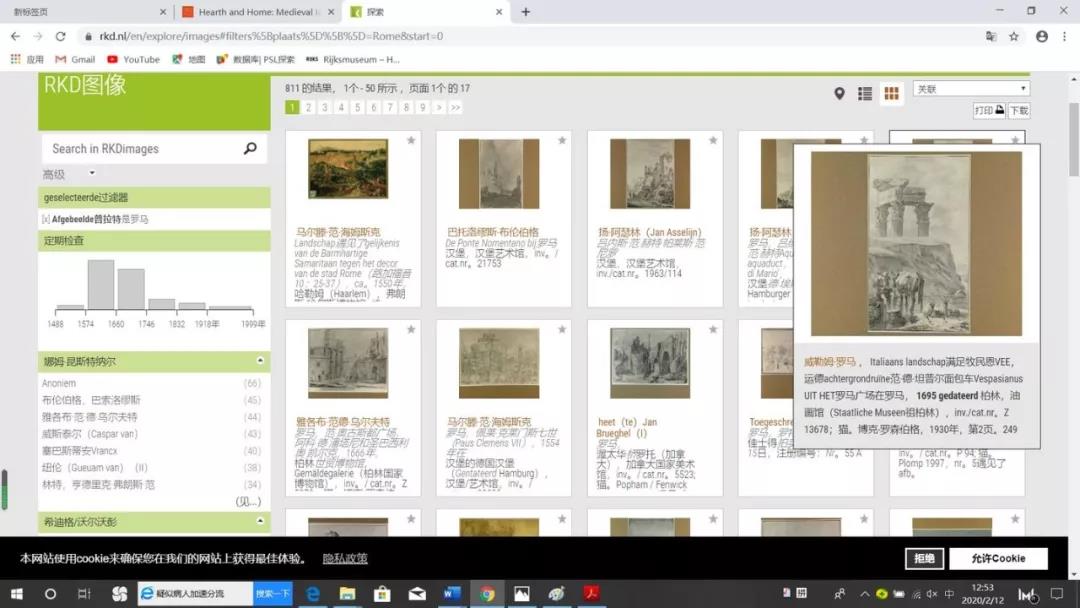Viewport: 1080px width, 608px height.
Task: Switch to list view layout
Action: [865, 93]
